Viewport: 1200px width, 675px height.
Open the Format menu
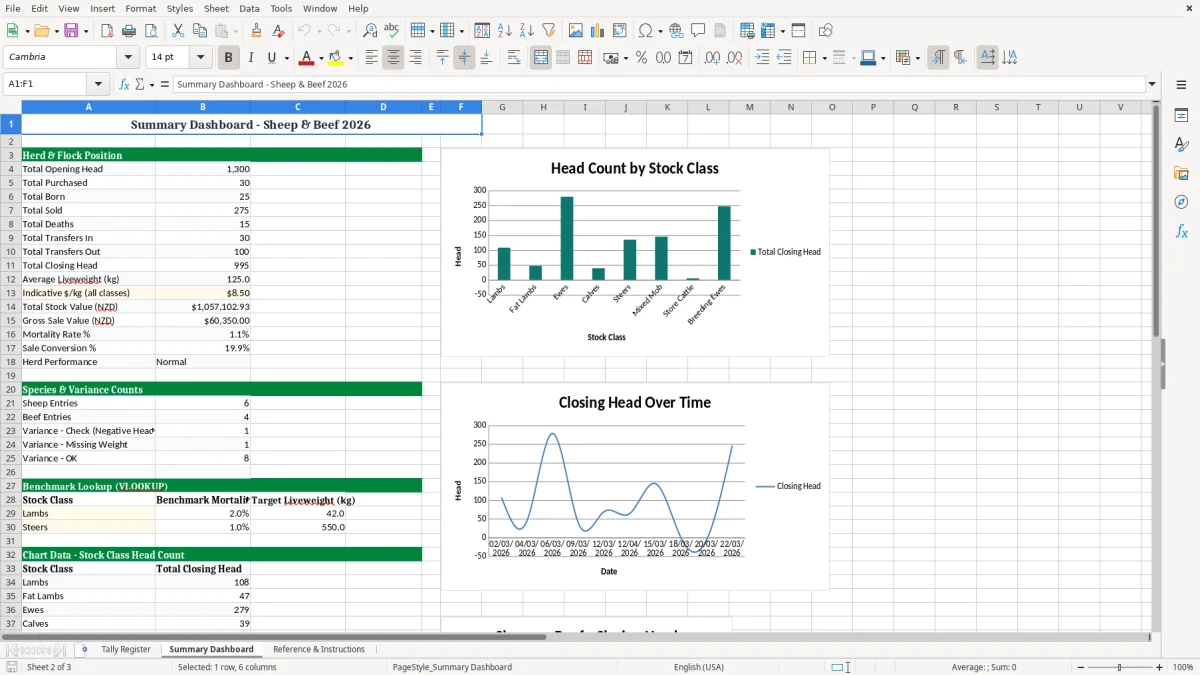coord(141,8)
